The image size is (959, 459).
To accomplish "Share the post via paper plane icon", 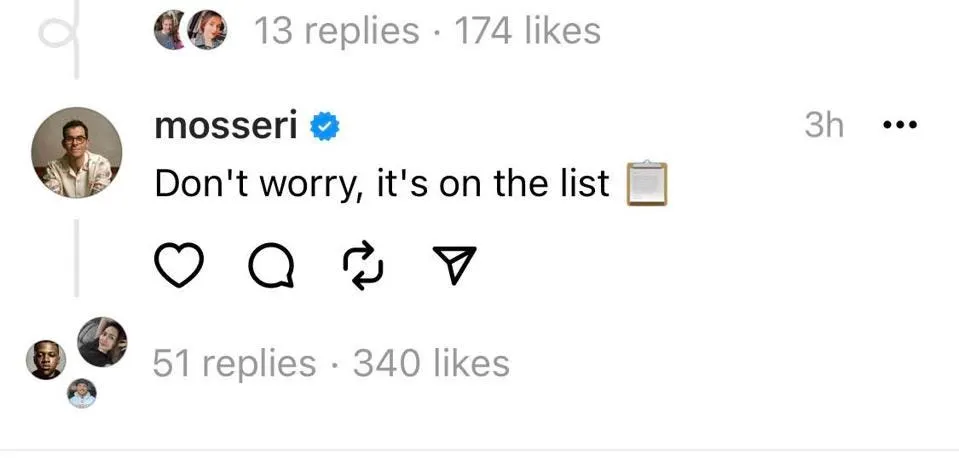I will [454, 265].
